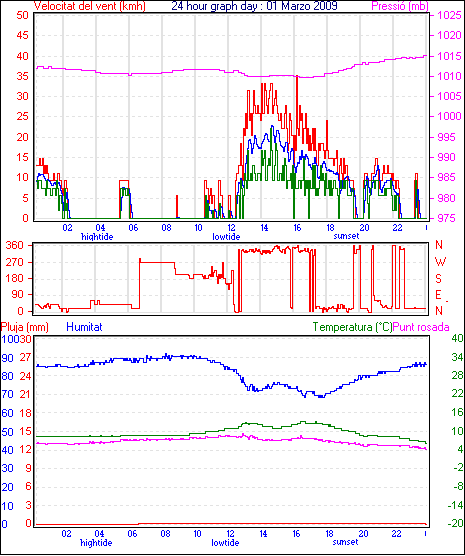Image resolution: width=465 pixels, height=556 pixels.
Task: Click the 50 wind speed axis value
Action: click(x=22, y=15)
